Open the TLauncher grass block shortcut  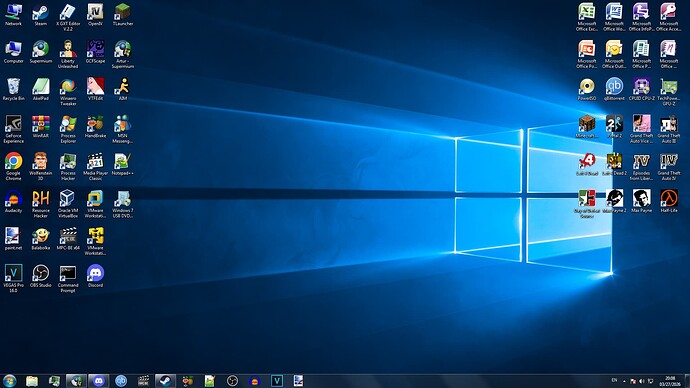(122, 15)
